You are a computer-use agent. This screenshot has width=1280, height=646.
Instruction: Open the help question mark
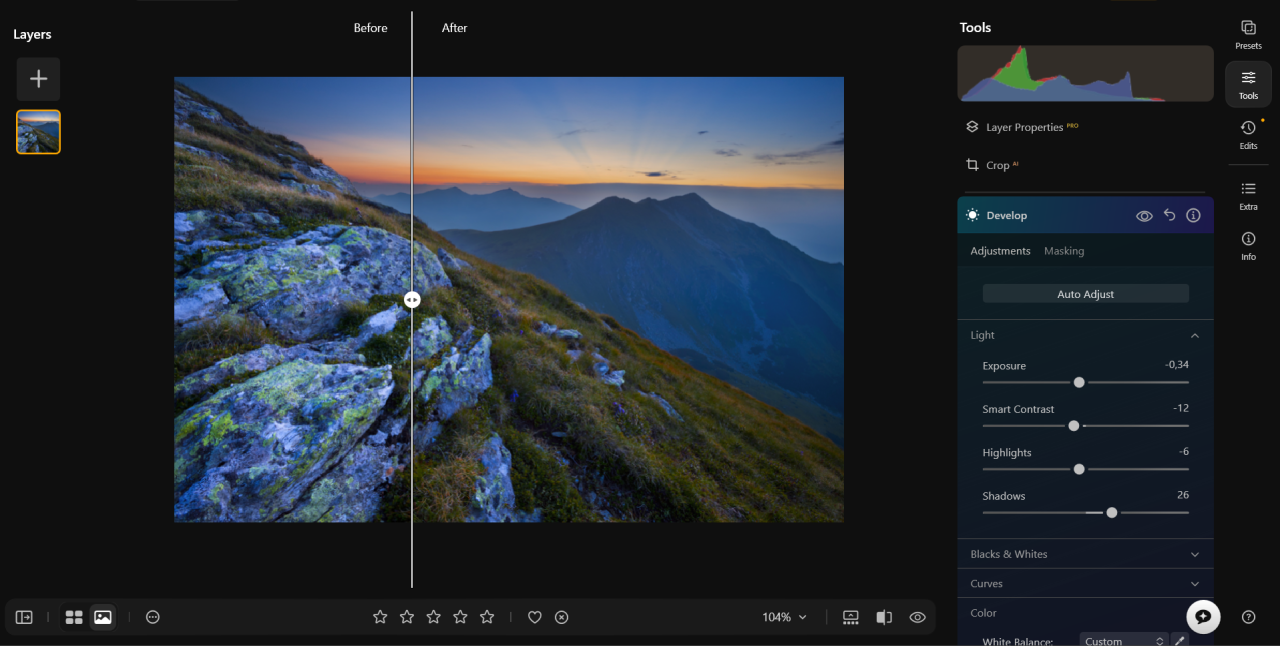[1248, 617]
